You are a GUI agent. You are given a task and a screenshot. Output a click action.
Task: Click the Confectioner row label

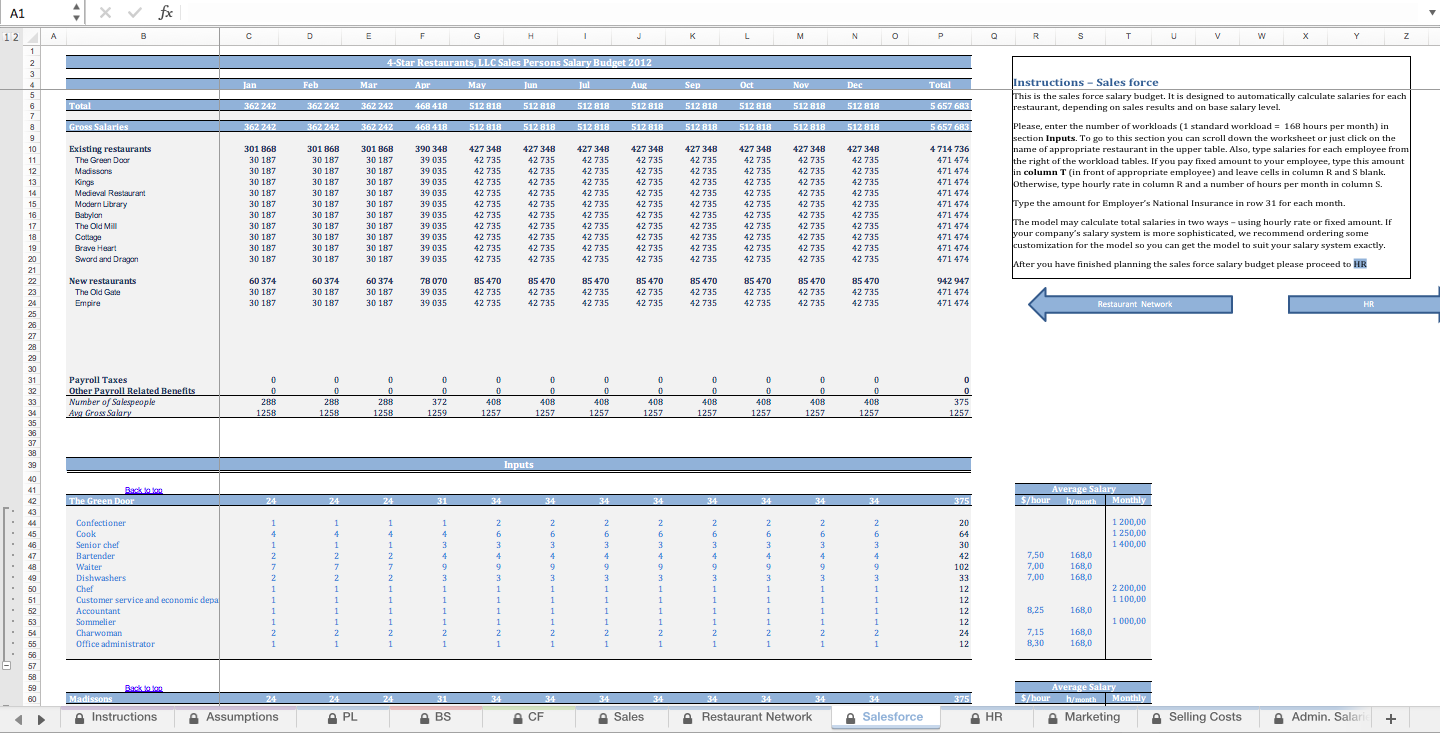[101, 523]
